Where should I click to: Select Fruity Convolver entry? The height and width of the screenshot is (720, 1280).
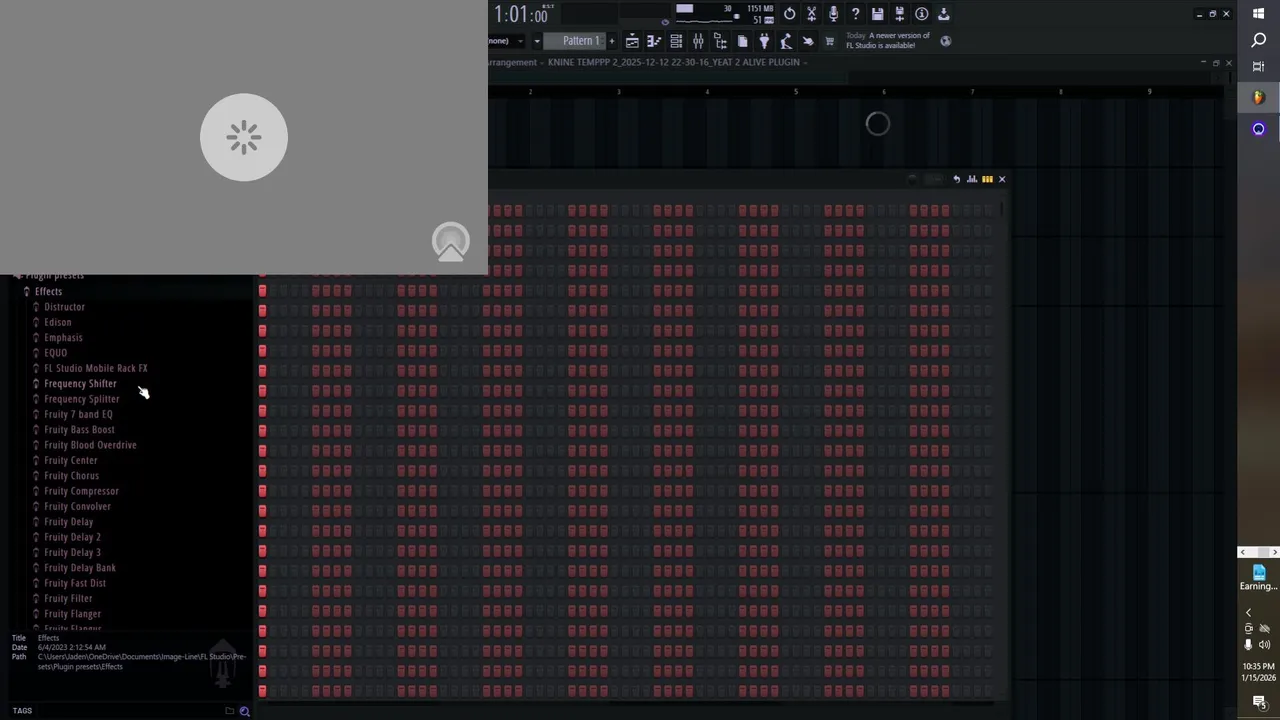pos(77,507)
